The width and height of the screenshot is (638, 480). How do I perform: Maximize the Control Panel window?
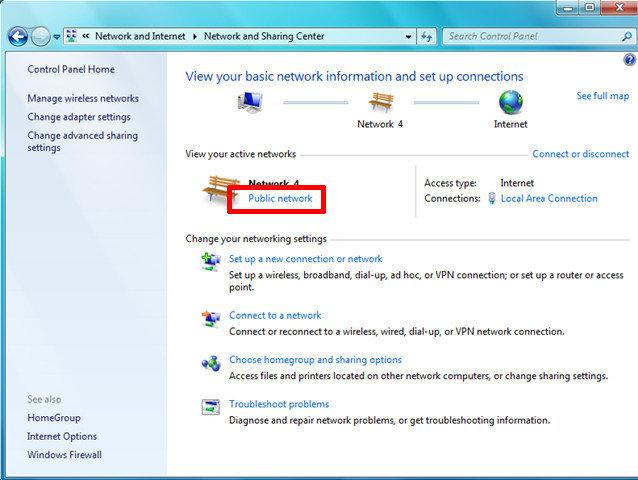(590, 7)
